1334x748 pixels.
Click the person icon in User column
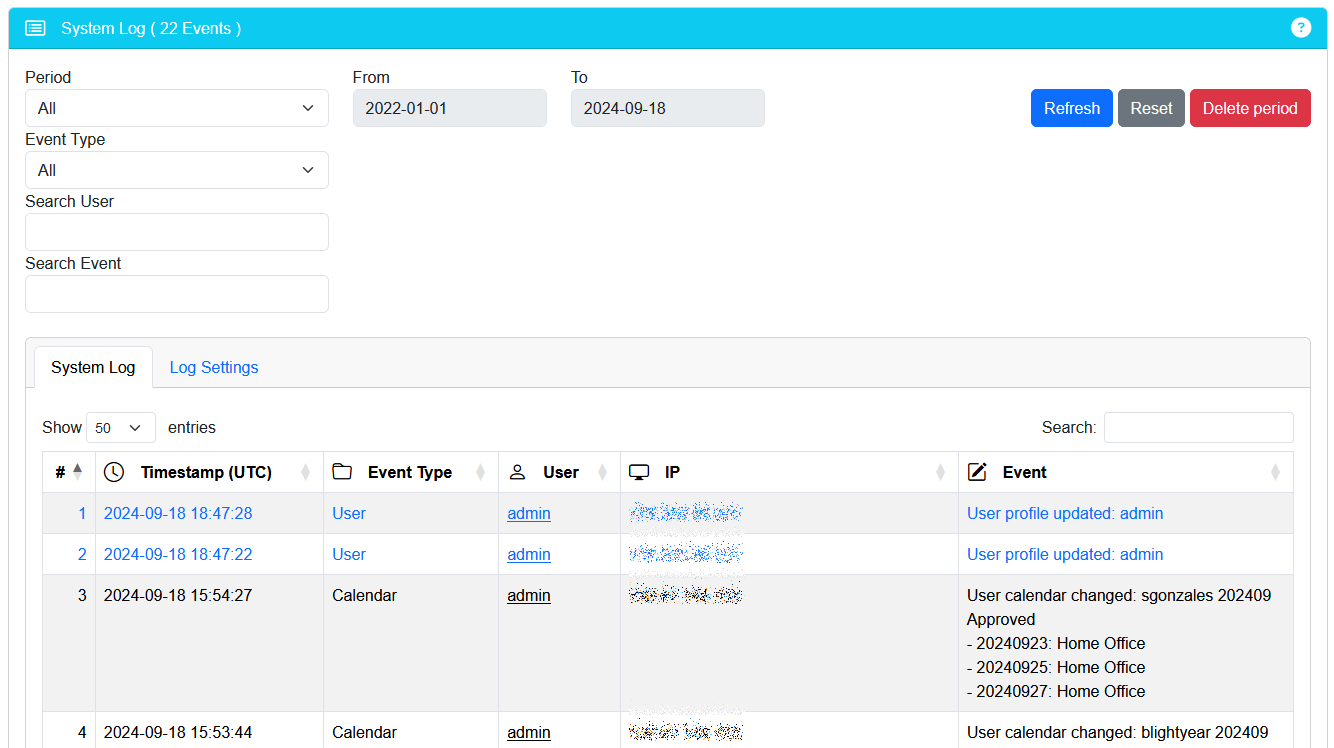(x=517, y=472)
